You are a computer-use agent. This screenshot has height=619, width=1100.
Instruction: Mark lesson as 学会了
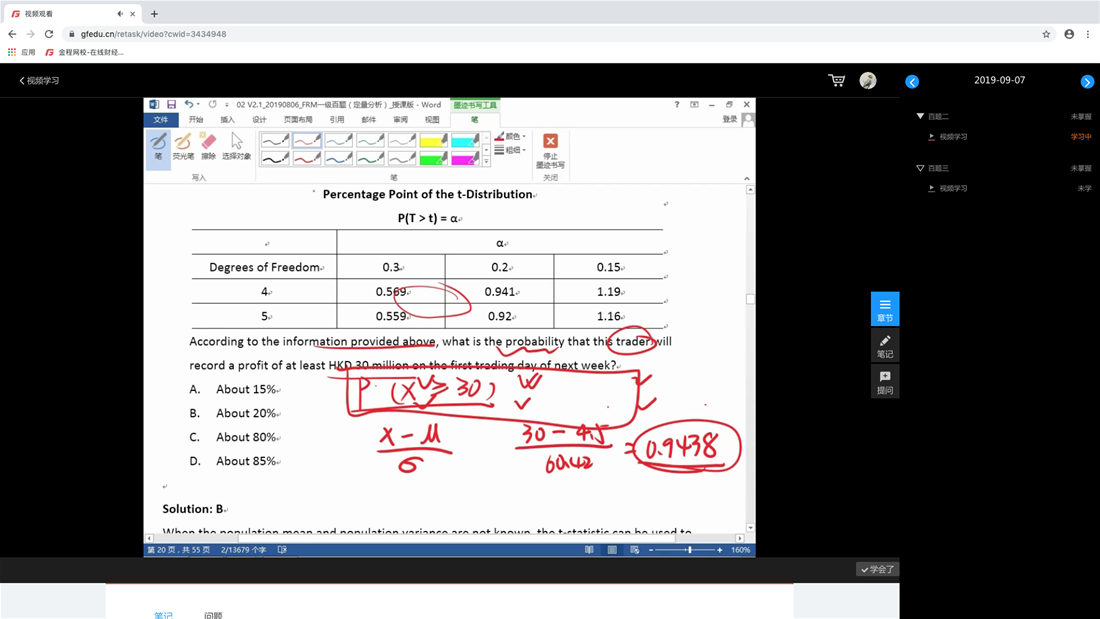877,570
